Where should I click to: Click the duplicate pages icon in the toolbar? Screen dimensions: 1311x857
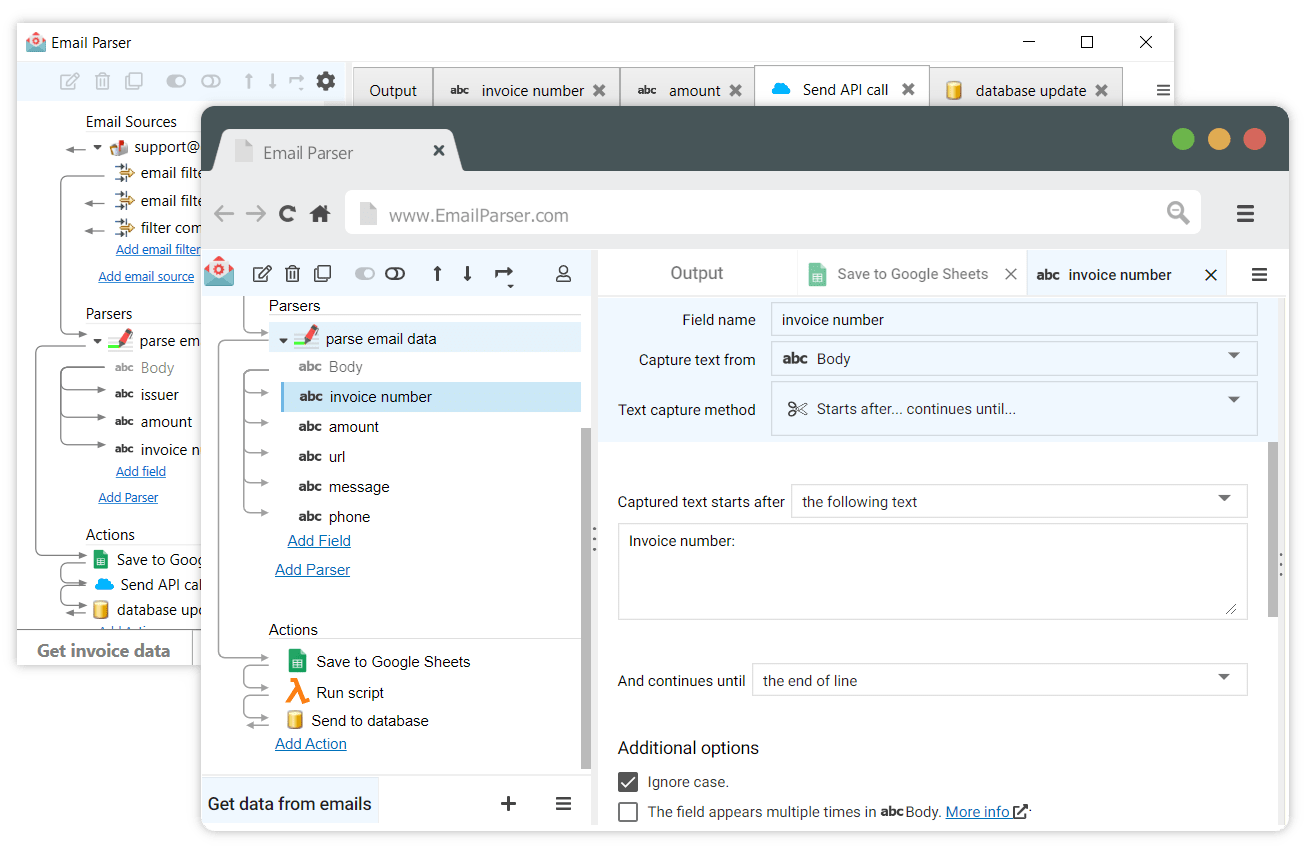[x=322, y=273]
